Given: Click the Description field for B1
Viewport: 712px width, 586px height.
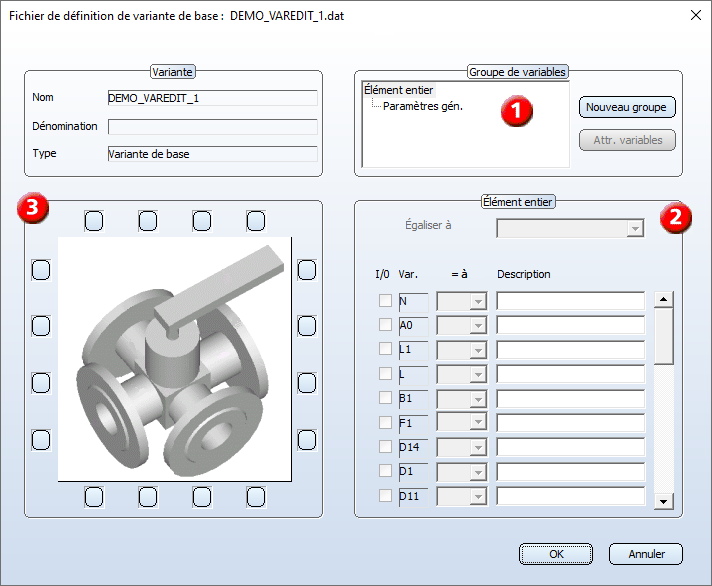Looking at the screenshot, I should click(x=570, y=399).
